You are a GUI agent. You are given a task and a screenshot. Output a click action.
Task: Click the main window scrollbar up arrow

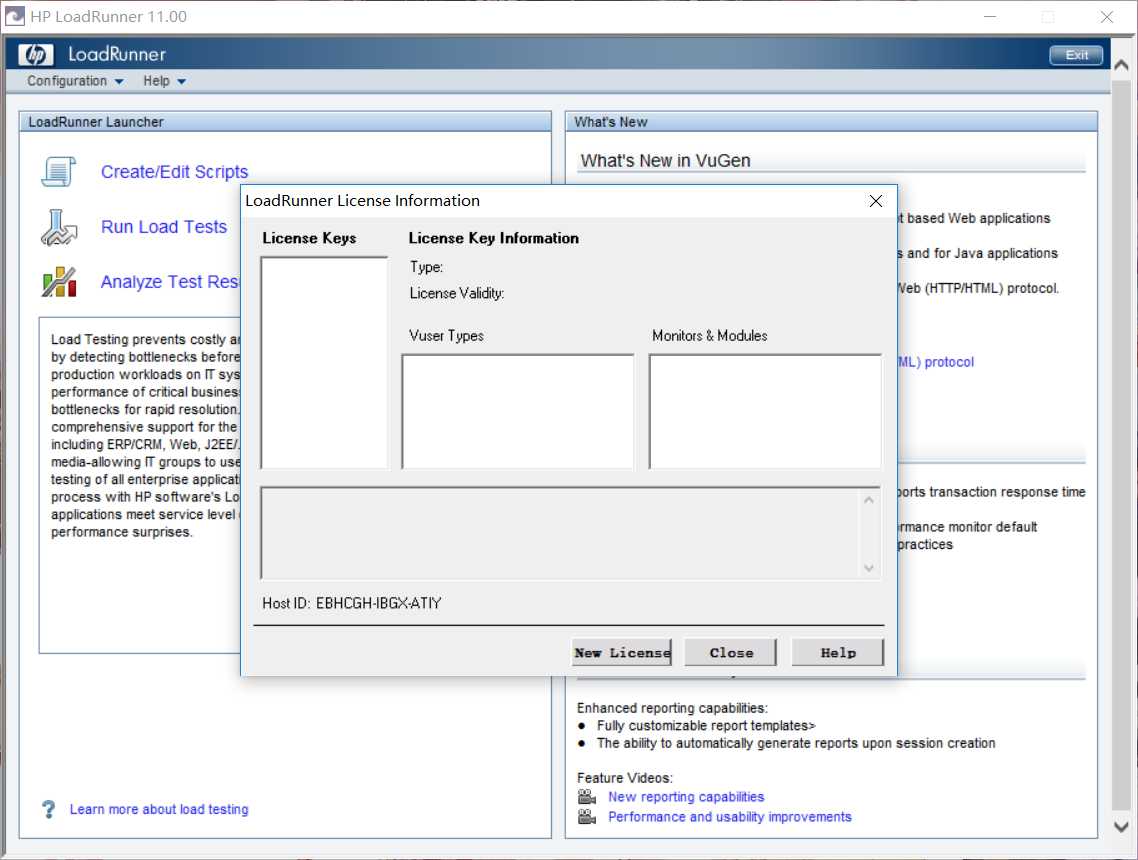tap(1121, 65)
